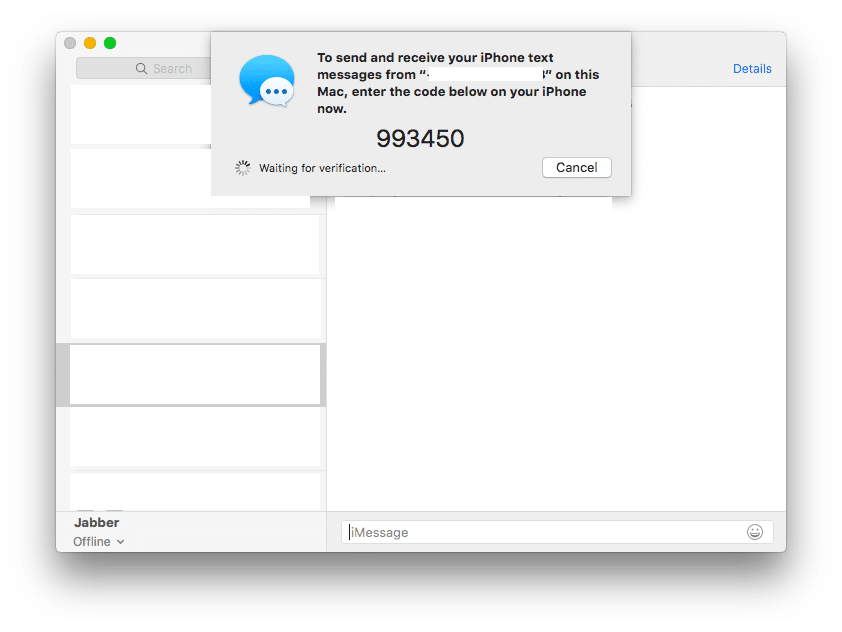
Task: Cancel the iPhone verification dialog
Action: (576, 167)
